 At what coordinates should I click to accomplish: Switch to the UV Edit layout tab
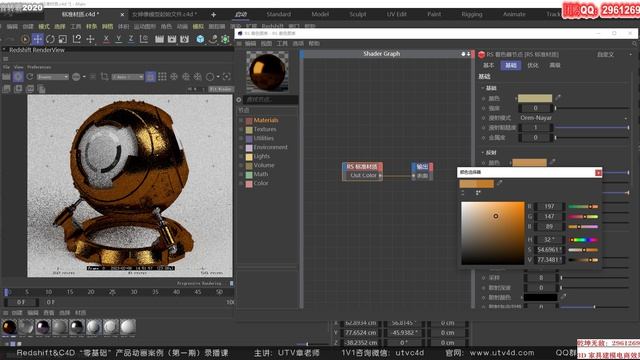coord(396,14)
